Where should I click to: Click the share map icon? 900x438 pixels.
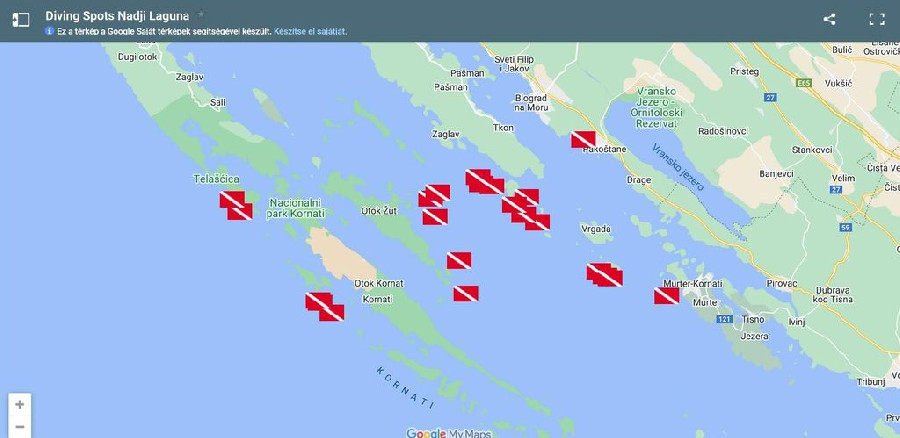[x=829, y=19]
